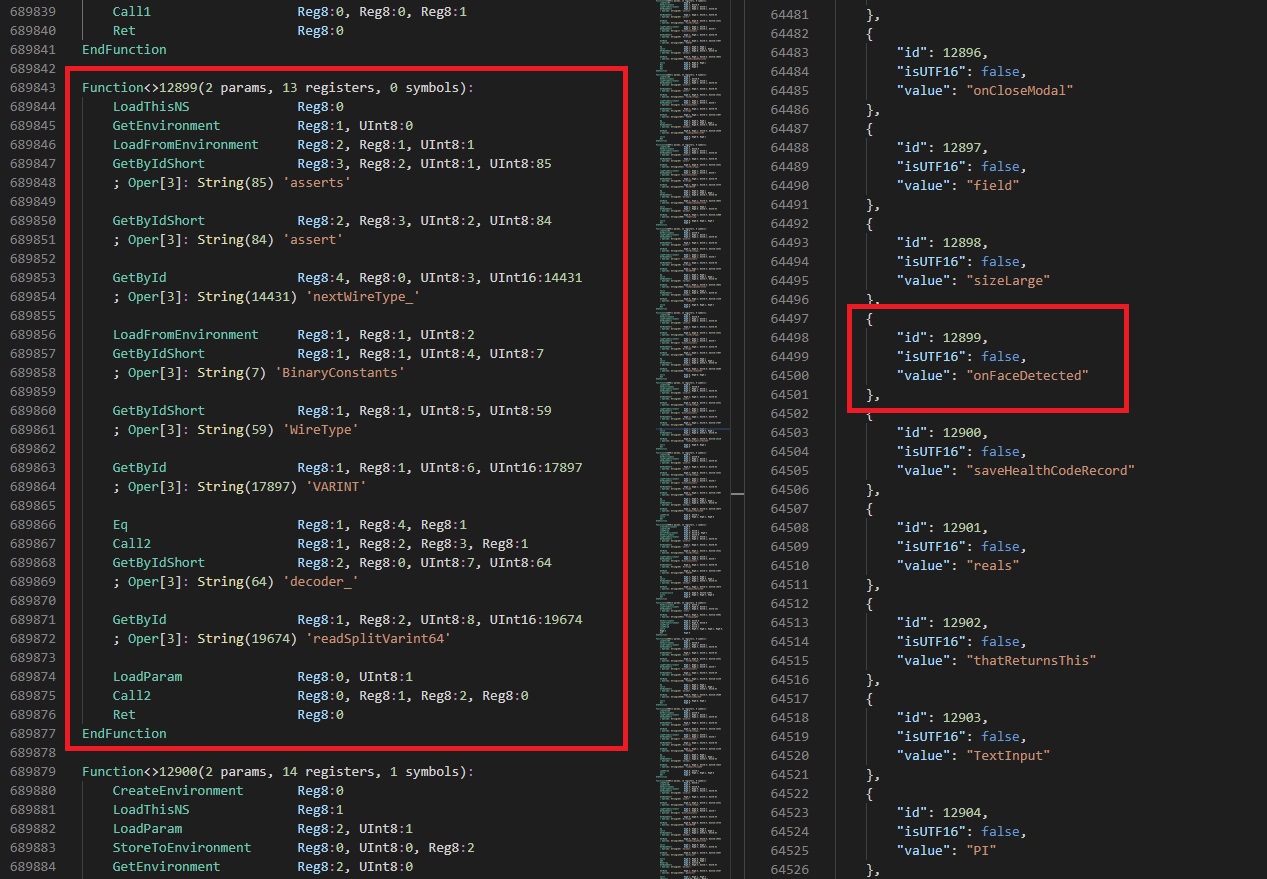
Task: Click the Call1 opcode
Action: 132,12
